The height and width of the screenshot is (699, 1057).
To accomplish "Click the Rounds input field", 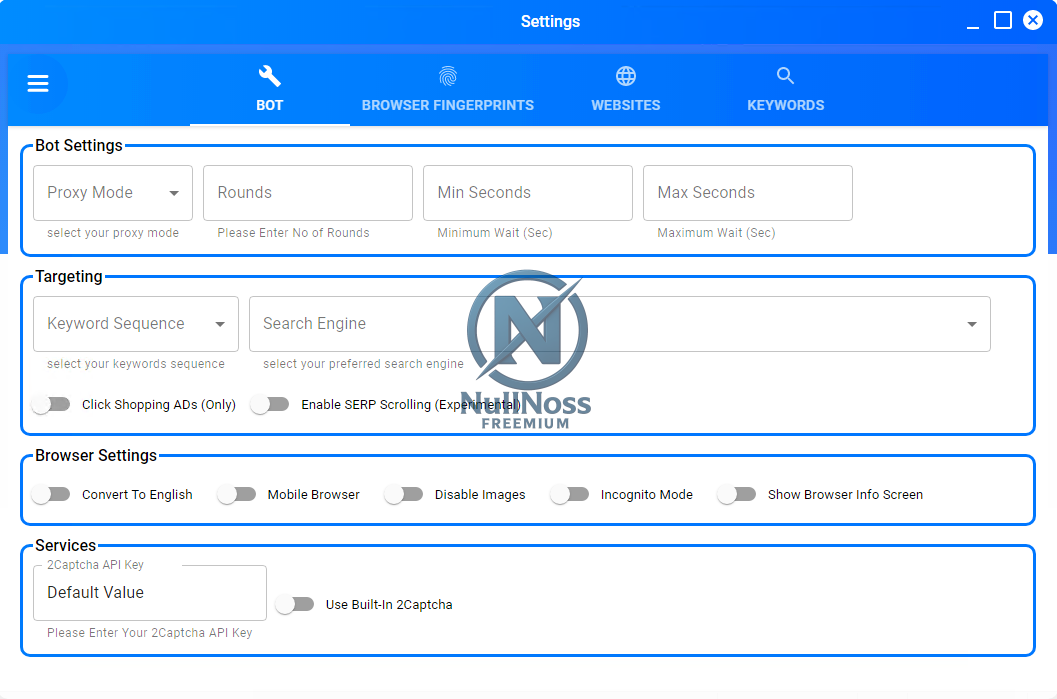I will pos(308,193).
